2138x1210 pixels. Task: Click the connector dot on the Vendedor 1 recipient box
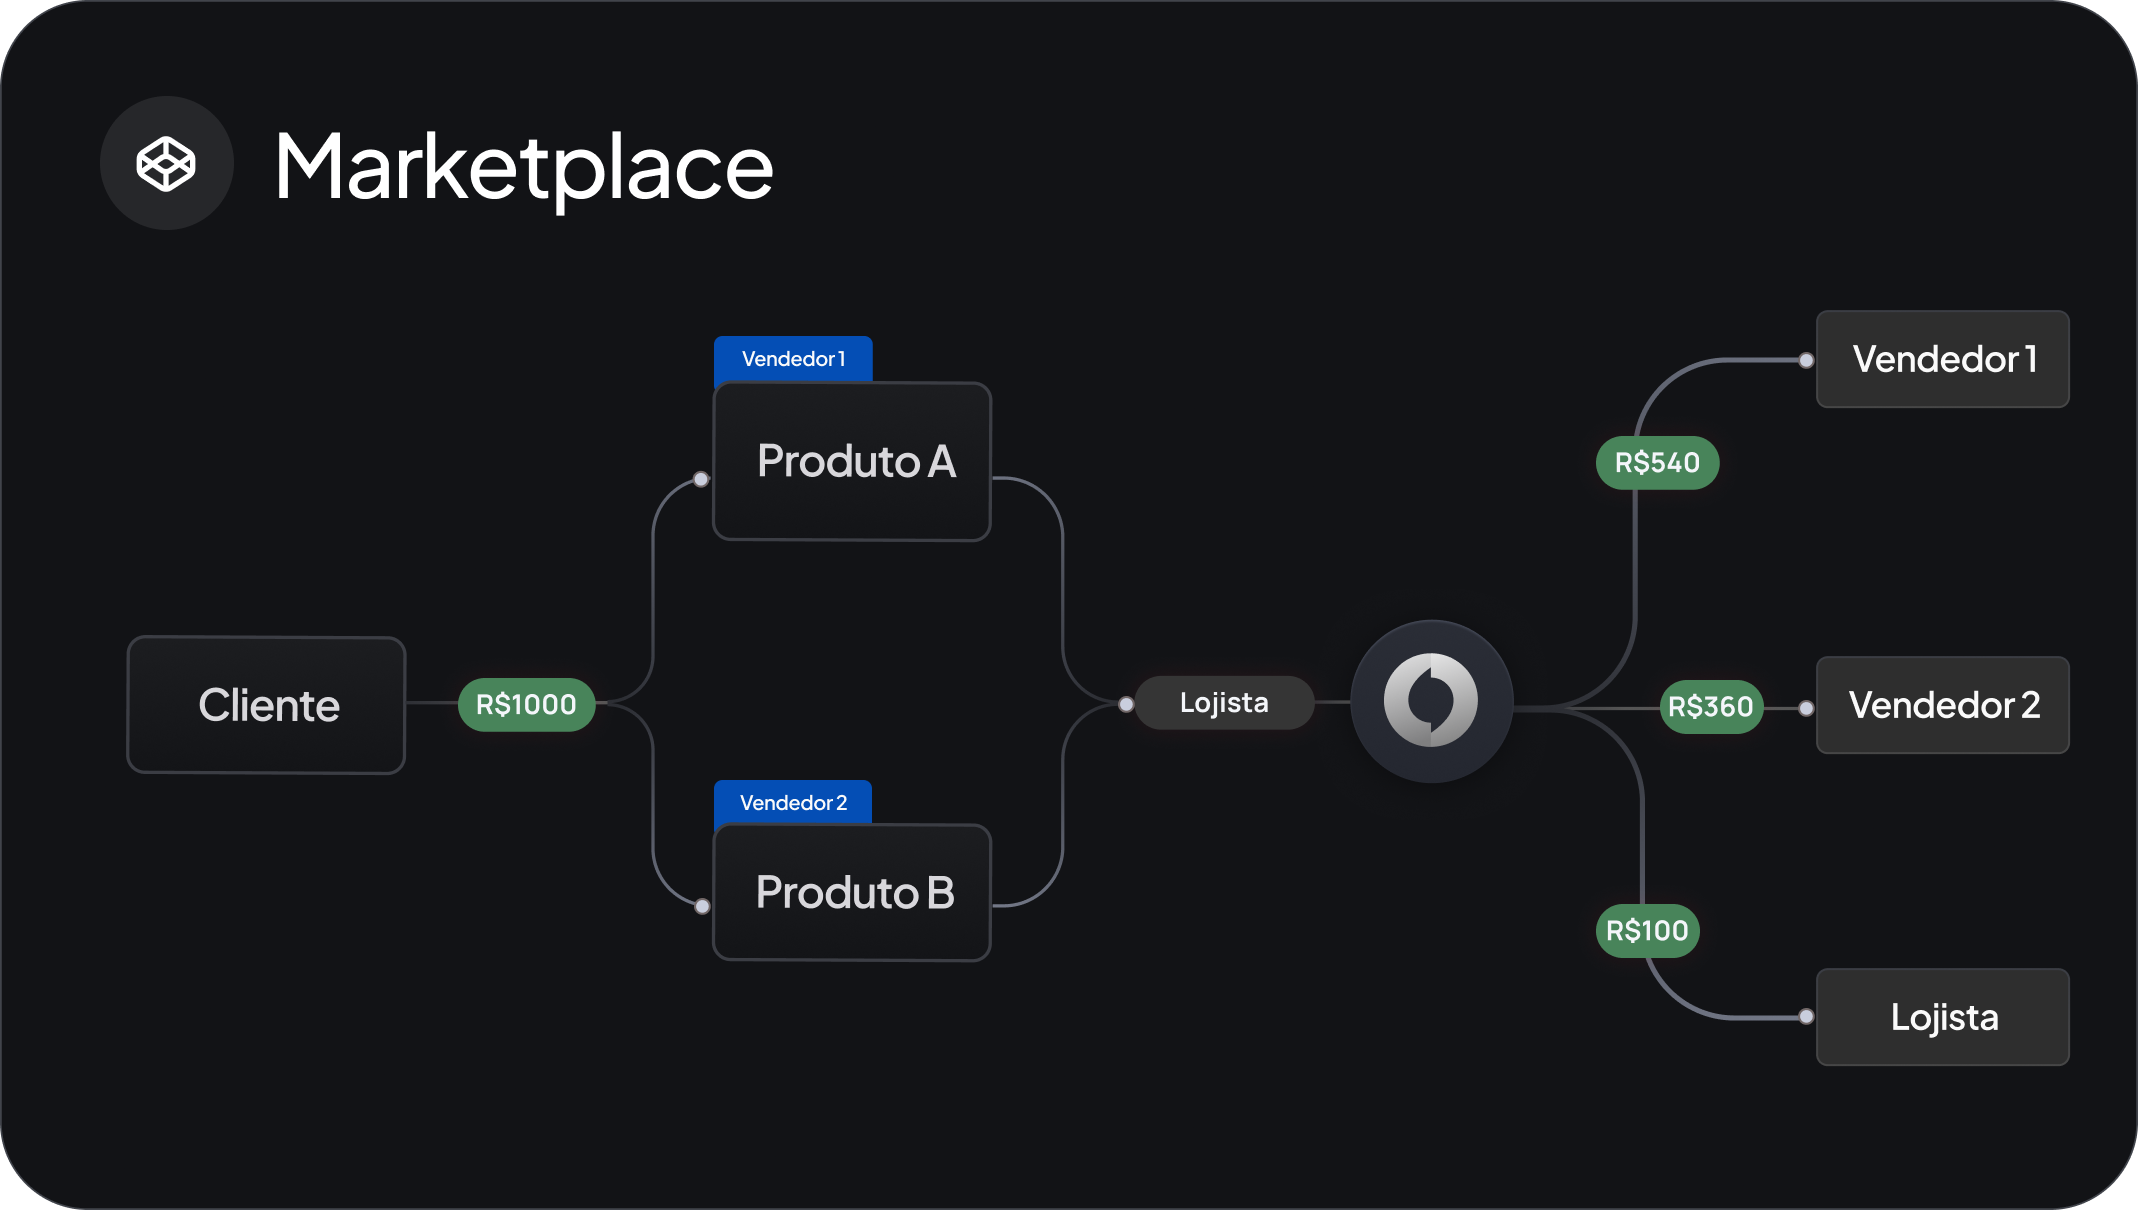click(x=1806, y=360)
